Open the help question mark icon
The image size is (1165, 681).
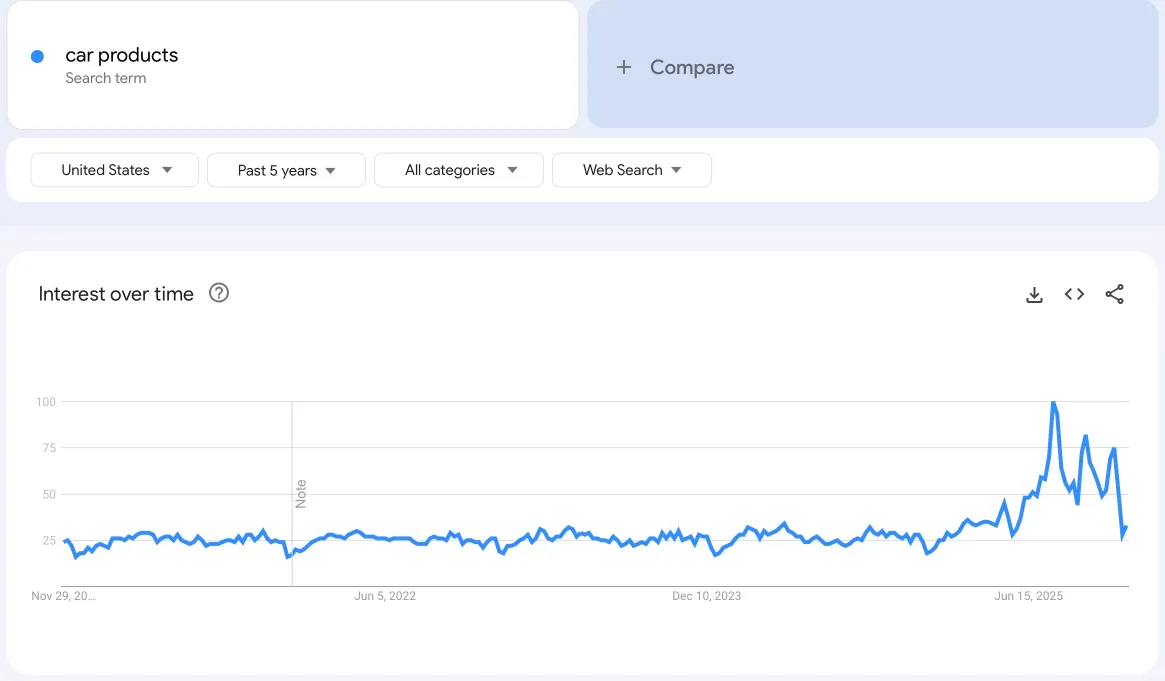pos(219,293)
